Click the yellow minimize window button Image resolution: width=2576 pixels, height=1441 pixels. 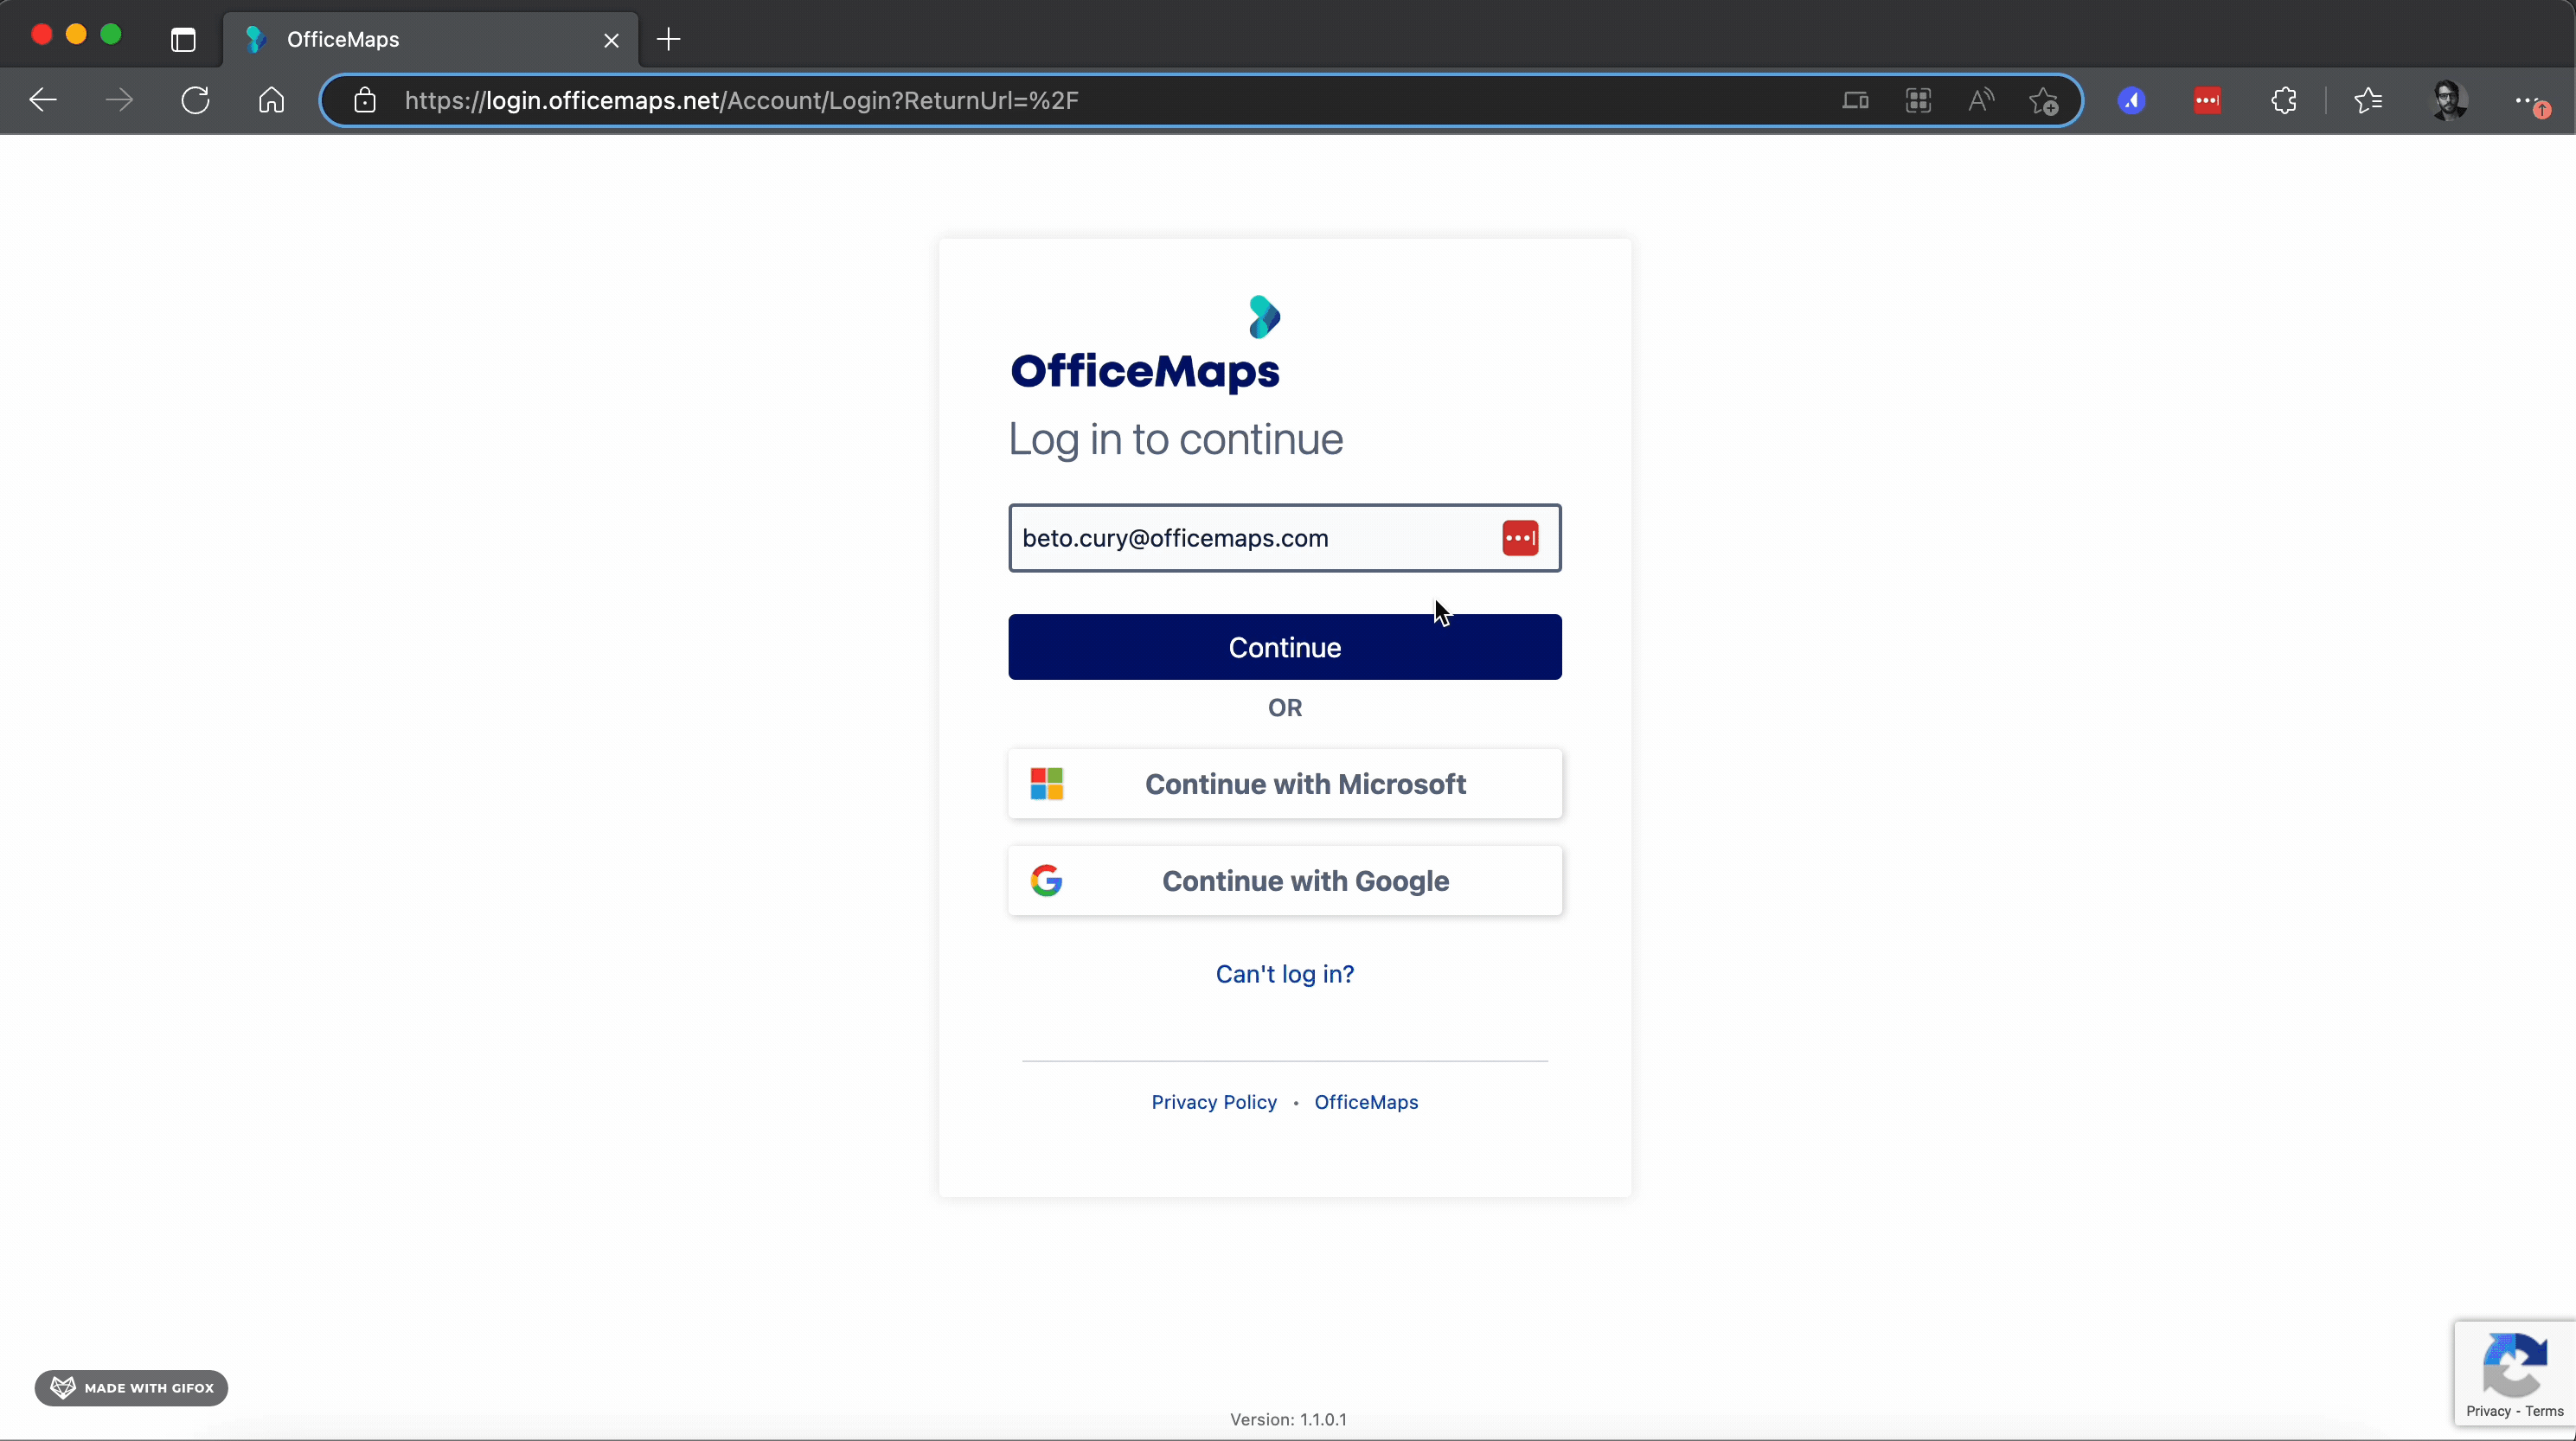tap(76, 34)
